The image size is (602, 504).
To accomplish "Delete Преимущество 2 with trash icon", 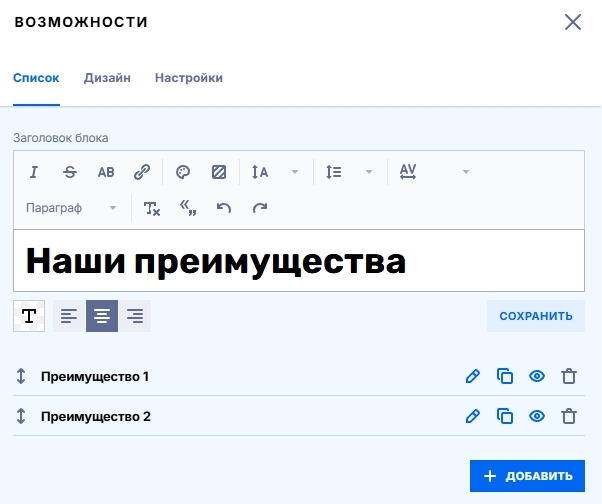I will [569, 416].
